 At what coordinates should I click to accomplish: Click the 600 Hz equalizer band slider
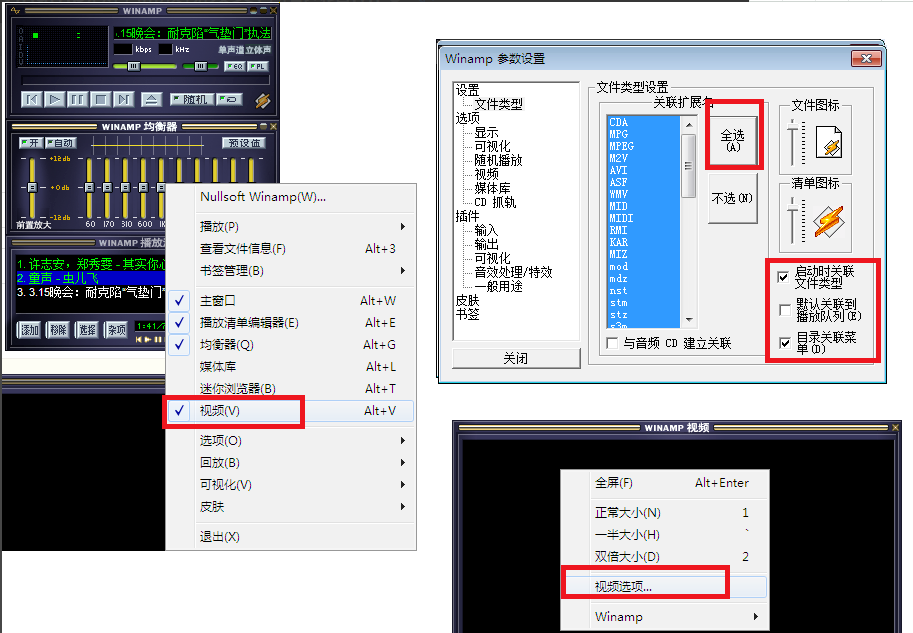click(x=143, y=188)
